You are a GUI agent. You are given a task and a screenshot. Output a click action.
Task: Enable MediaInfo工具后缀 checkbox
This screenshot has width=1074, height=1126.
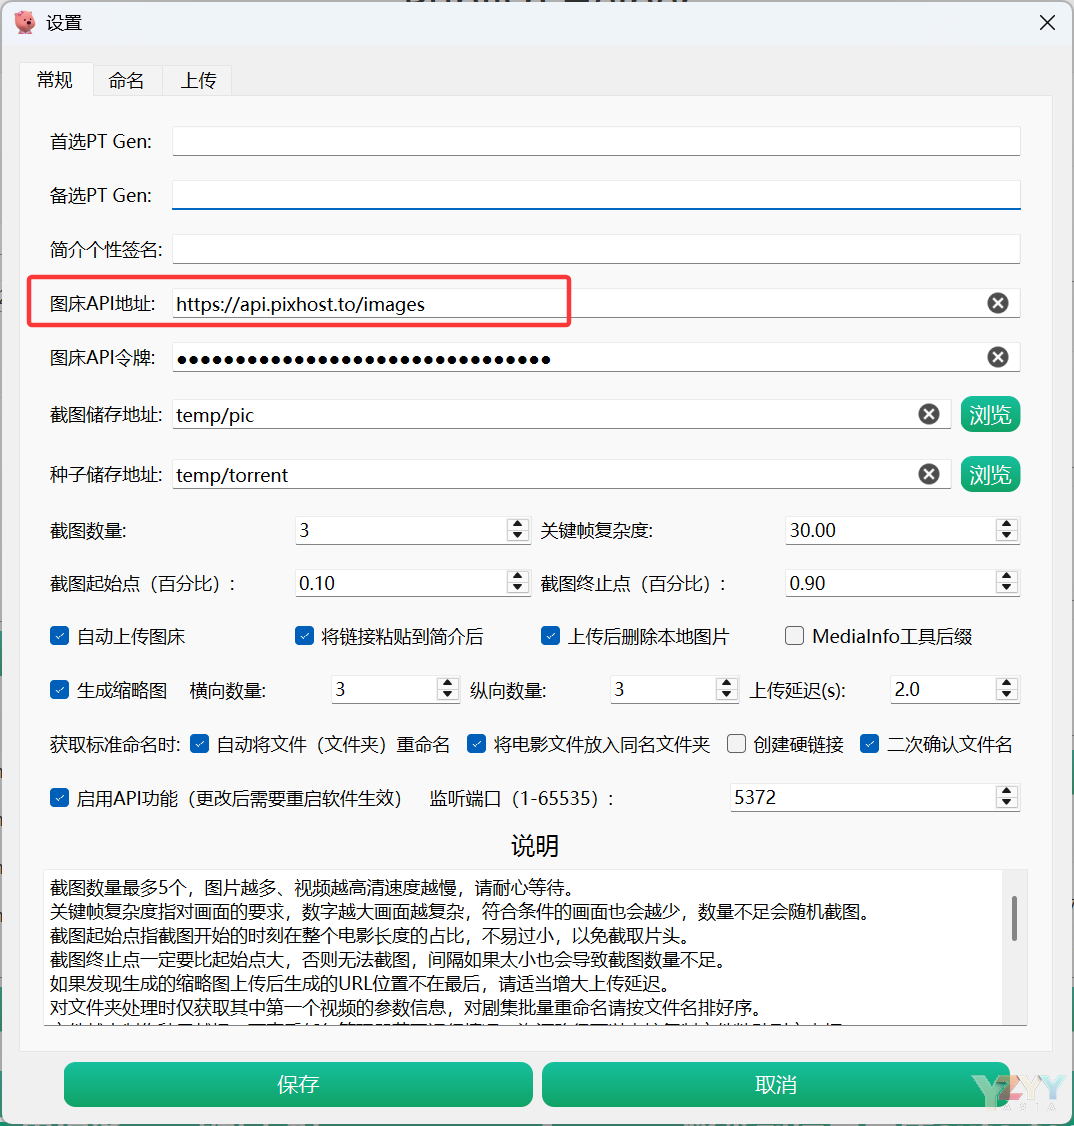coord(794,636)
